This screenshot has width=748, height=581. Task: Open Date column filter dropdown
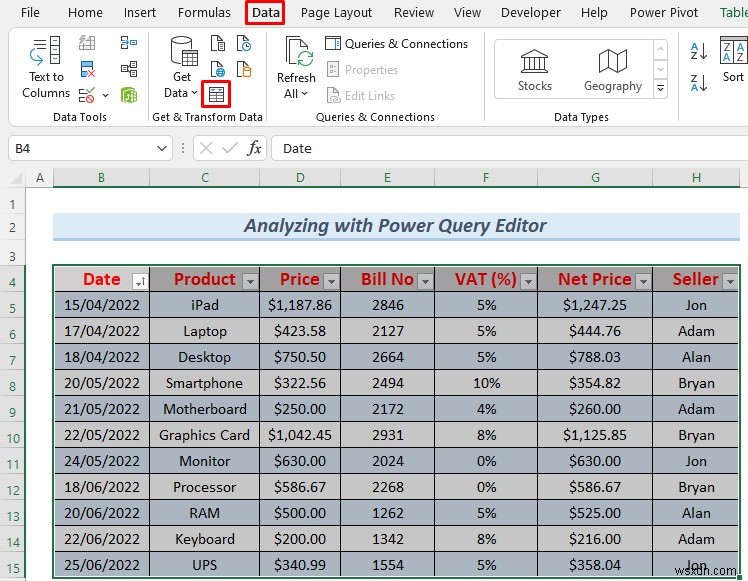(140, 281)
